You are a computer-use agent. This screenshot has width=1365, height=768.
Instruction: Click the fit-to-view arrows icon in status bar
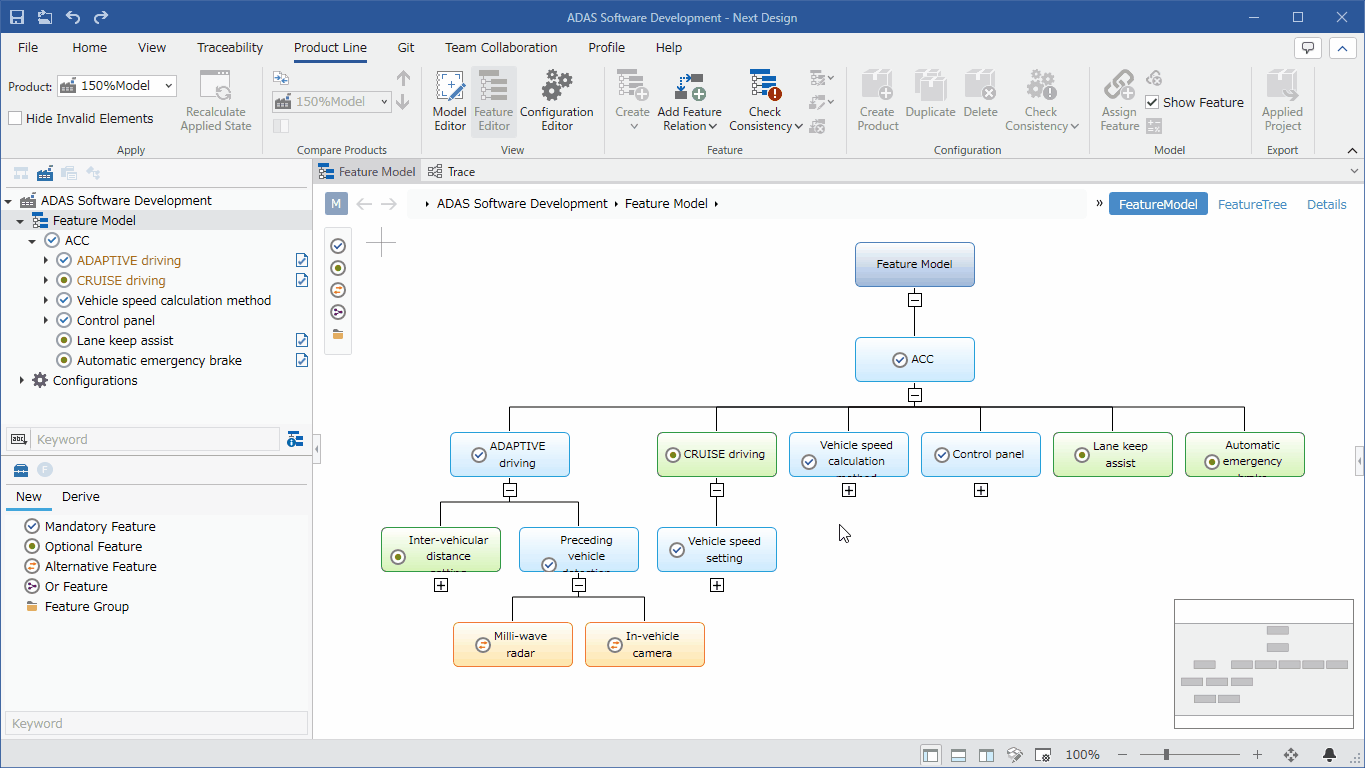pyautogui.click(x=1290, y=755)
